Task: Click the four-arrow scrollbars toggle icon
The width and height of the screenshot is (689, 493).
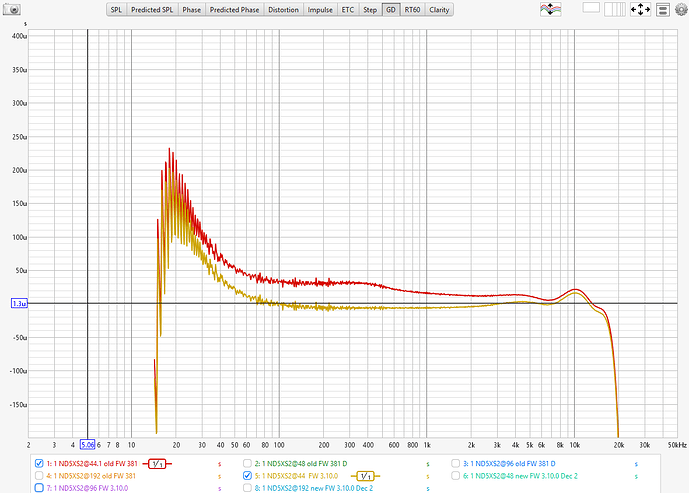Action: tap(641, 9)
